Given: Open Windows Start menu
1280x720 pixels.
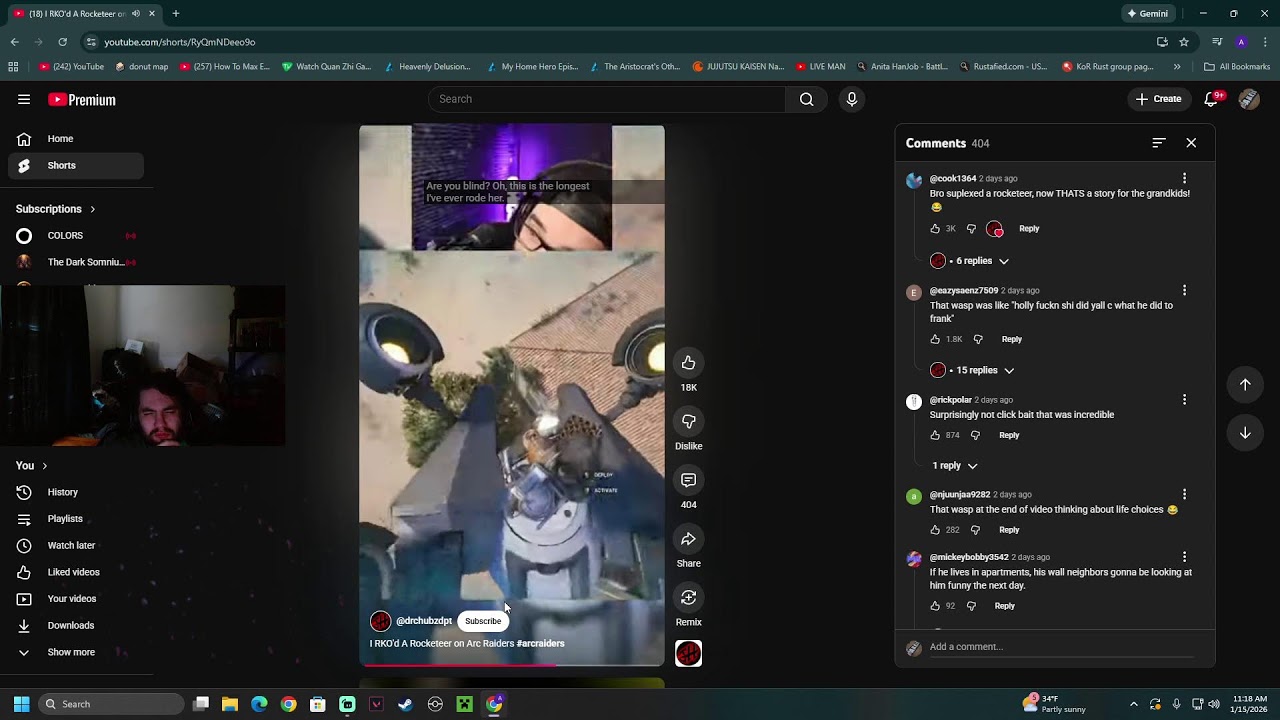Looking at the screenshot, I should 21,704.
